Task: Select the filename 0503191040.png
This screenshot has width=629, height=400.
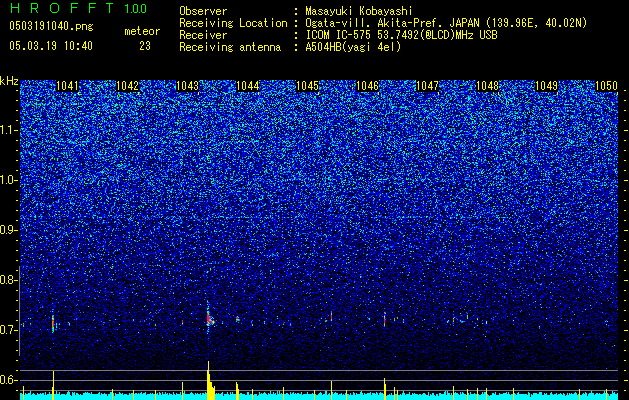Action: click(51, 26)
